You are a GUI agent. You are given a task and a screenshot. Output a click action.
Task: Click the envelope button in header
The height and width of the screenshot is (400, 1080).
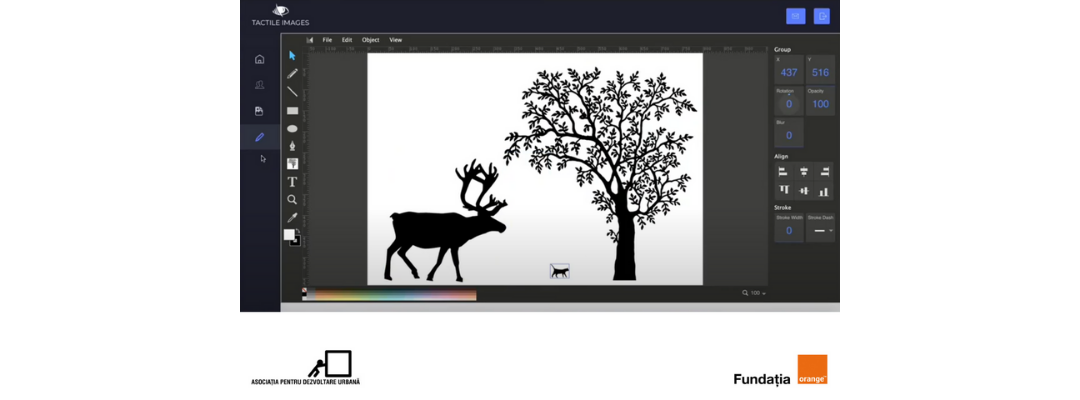[x=795, y=15]
